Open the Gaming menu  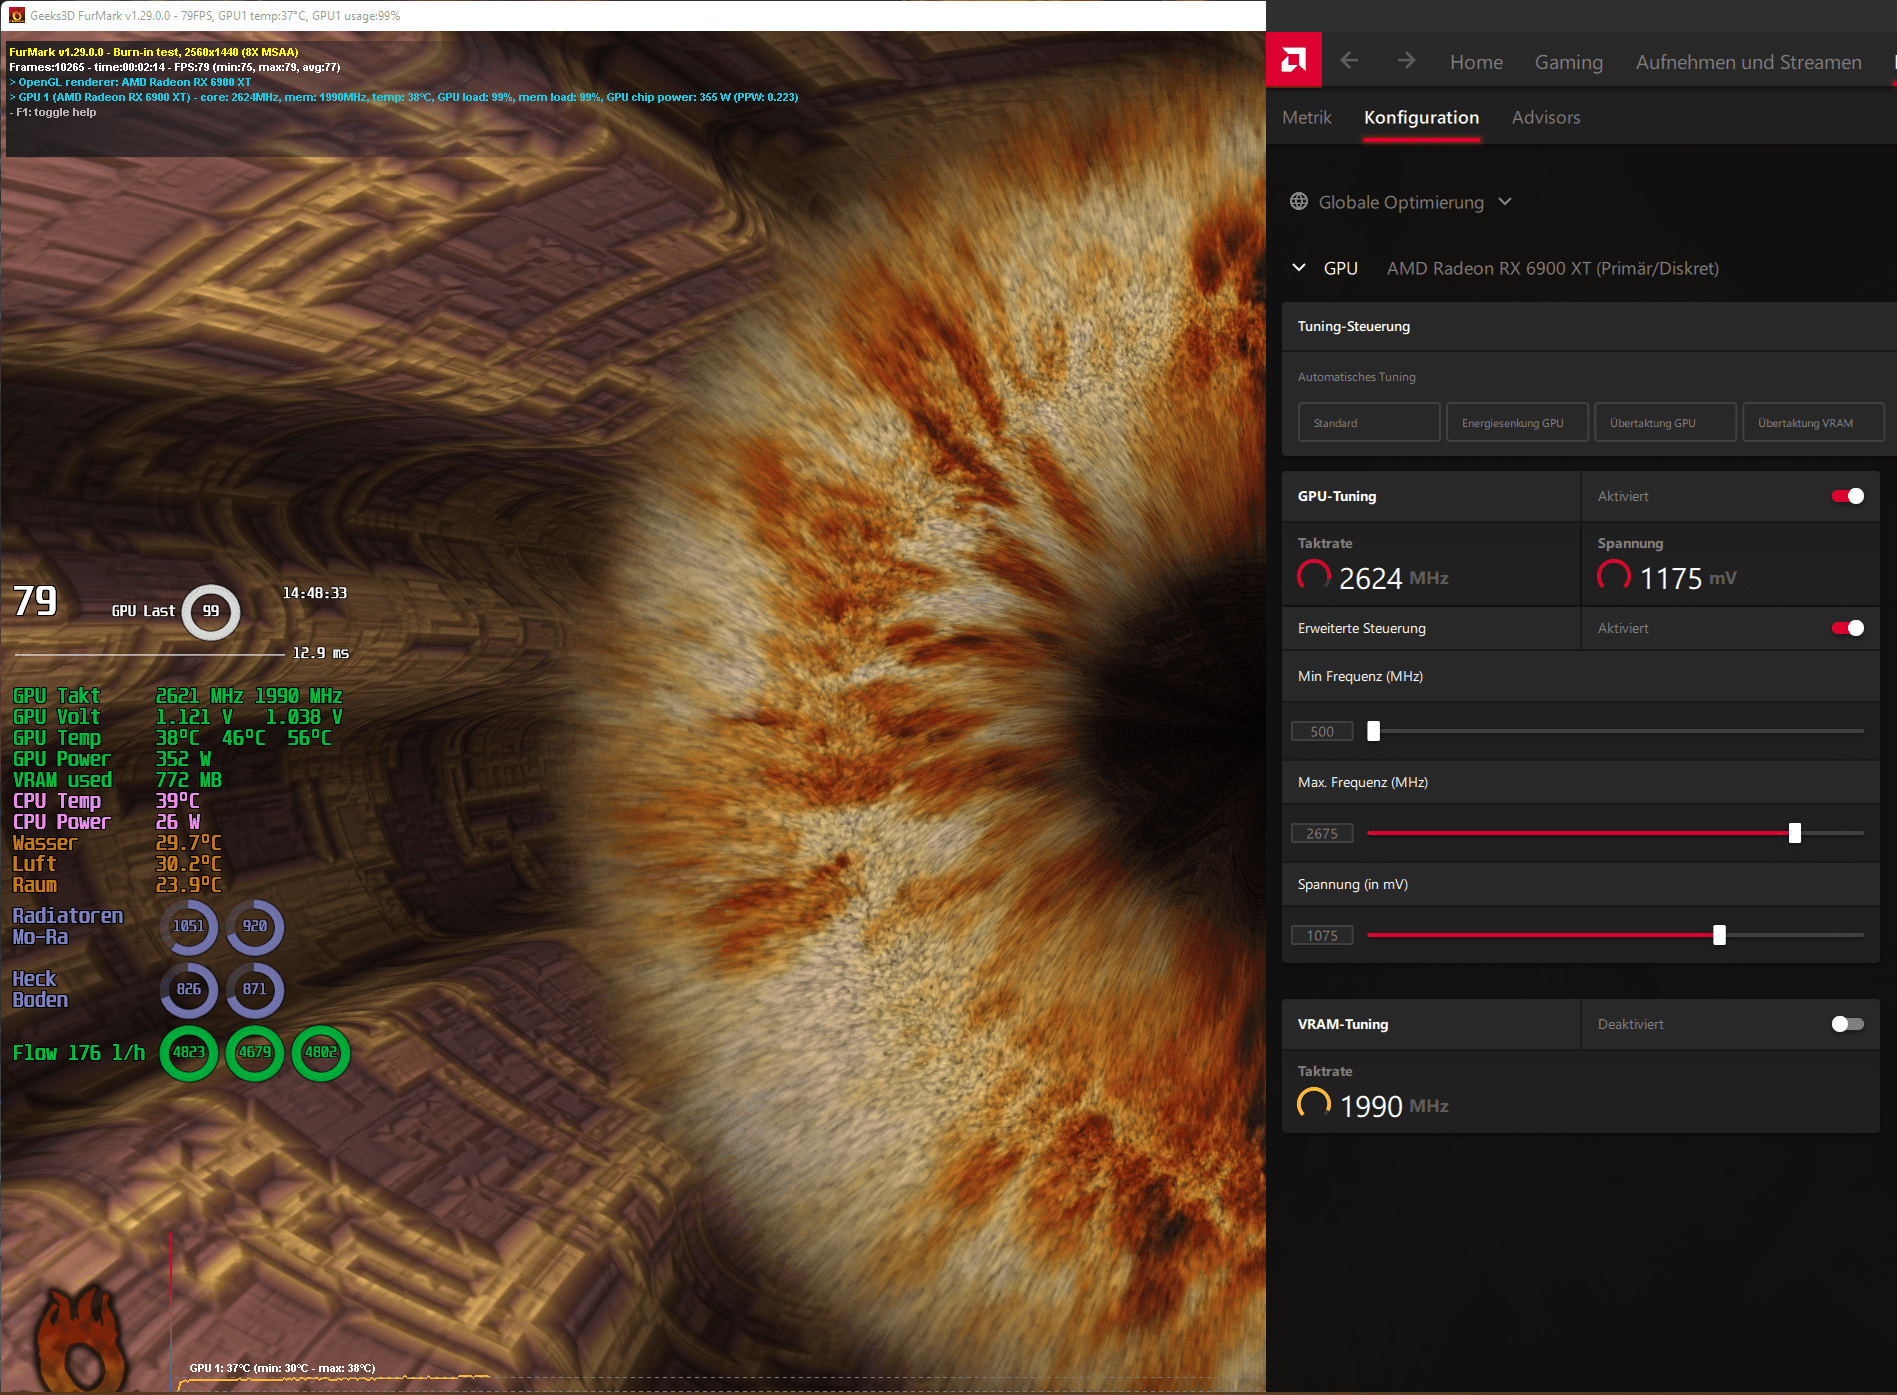point(1568,62)
